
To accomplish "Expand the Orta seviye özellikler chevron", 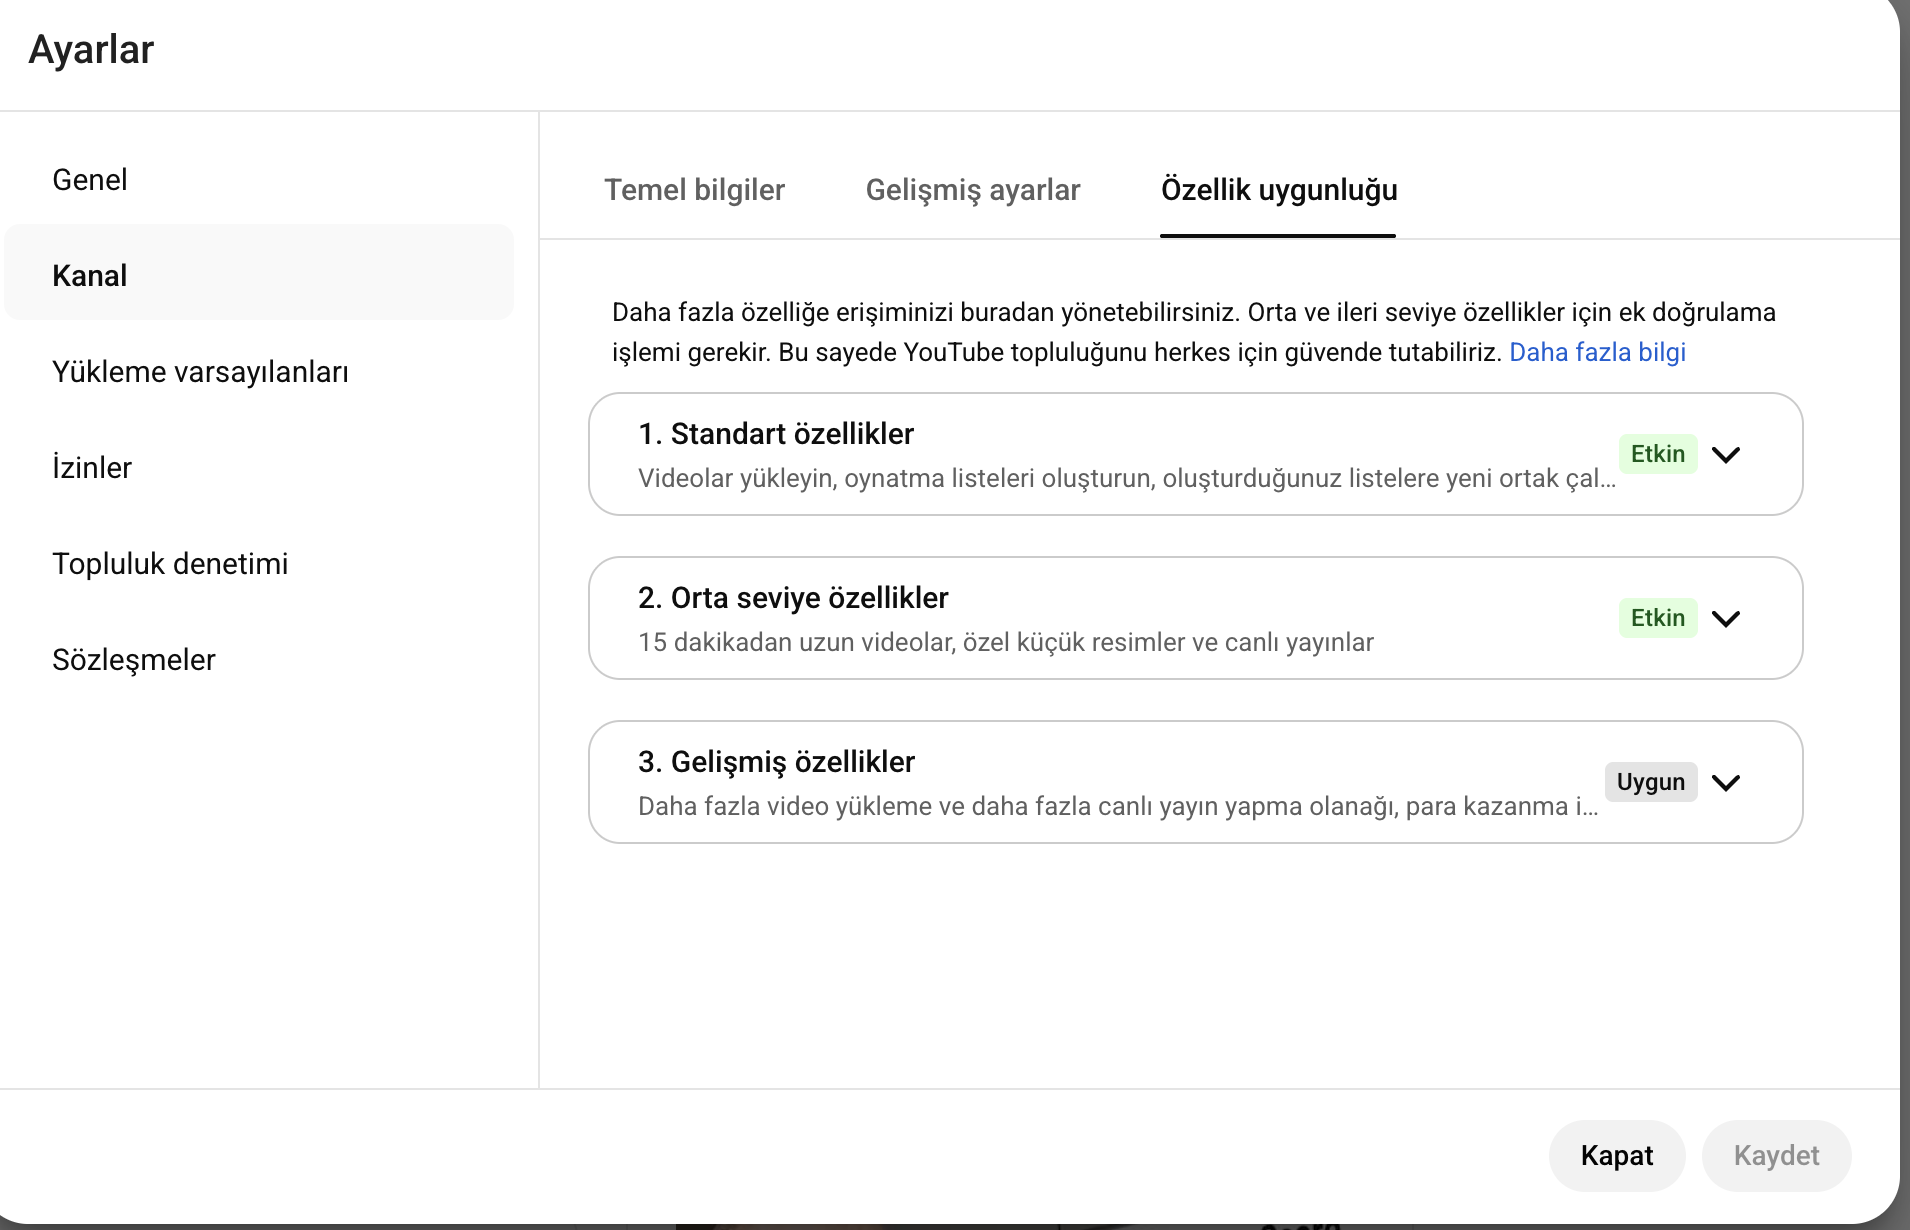I will tap(1726, 619).
